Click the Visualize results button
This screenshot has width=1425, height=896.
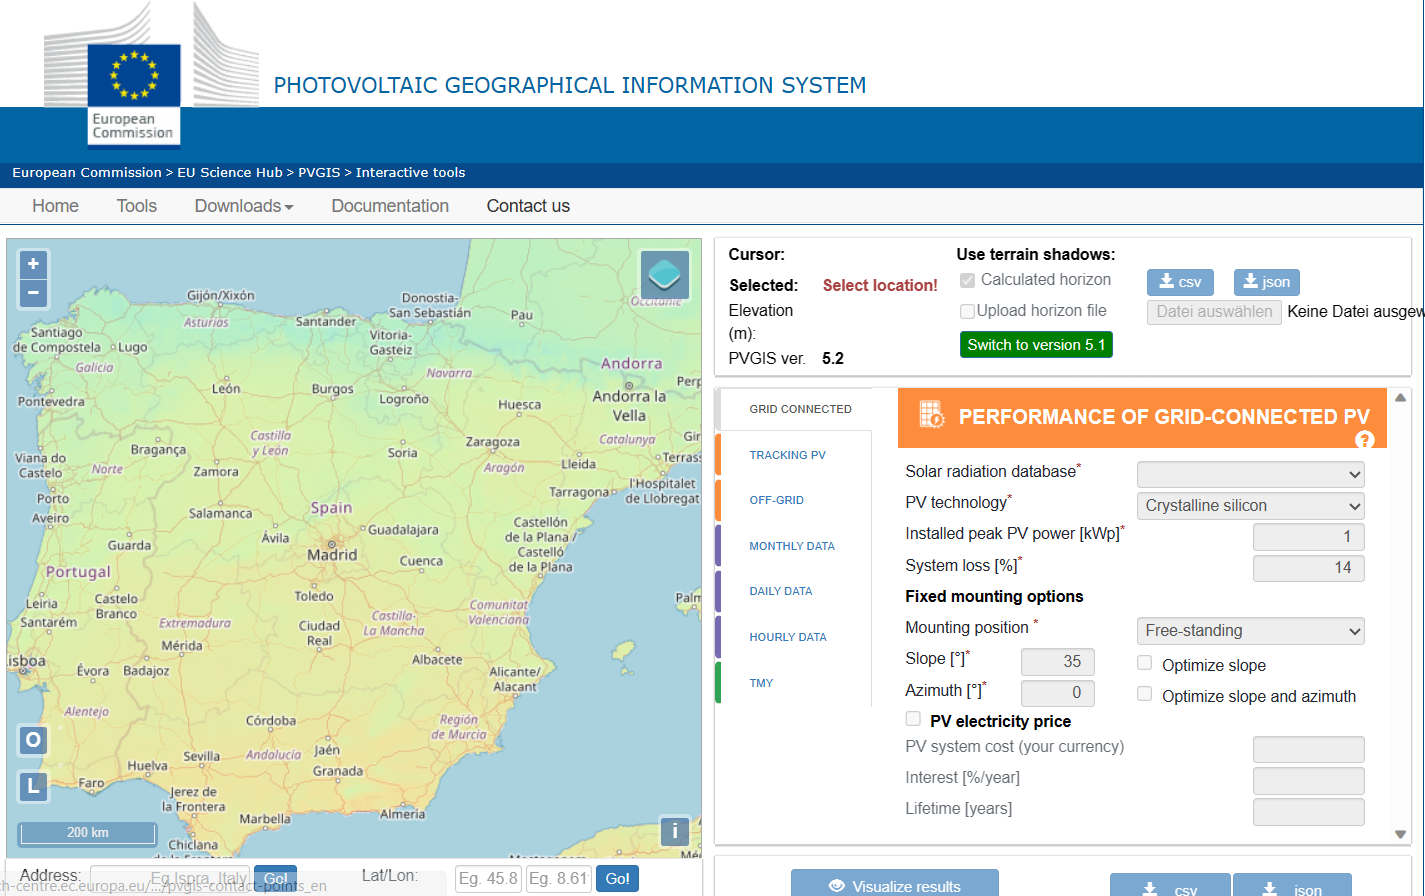coord(894,884)
